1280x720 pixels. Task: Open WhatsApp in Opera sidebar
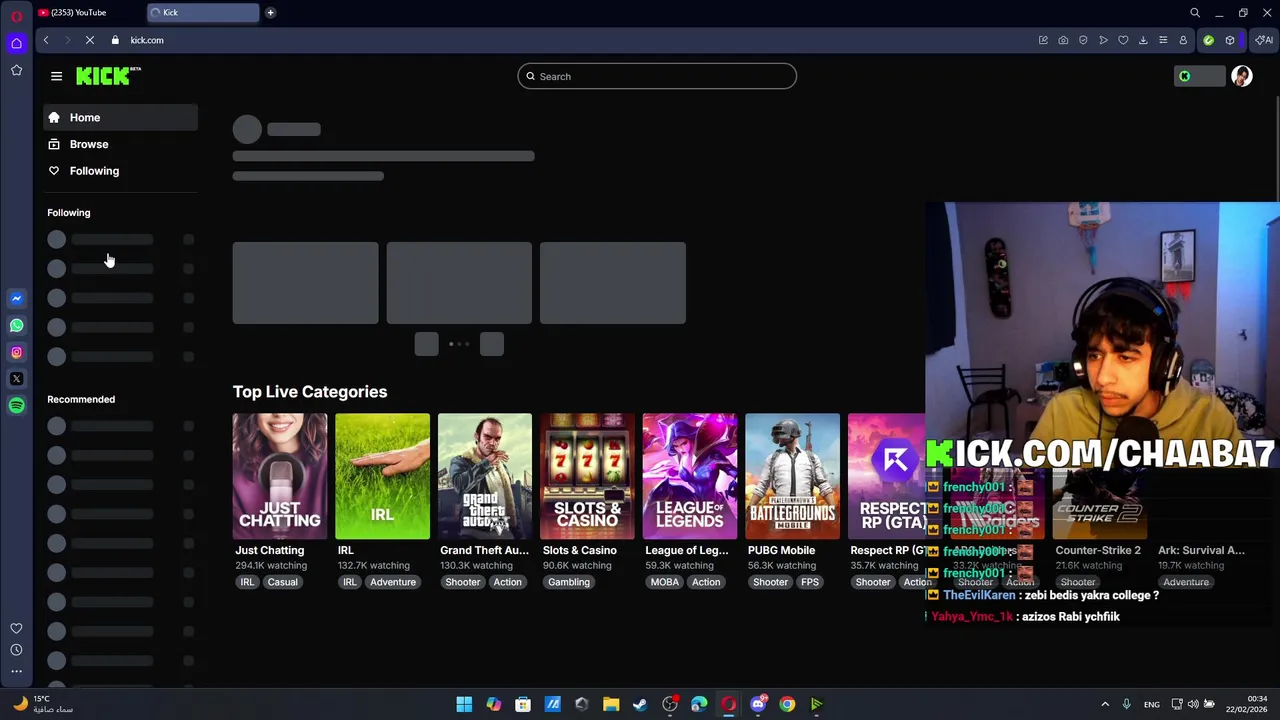point(16,325)
